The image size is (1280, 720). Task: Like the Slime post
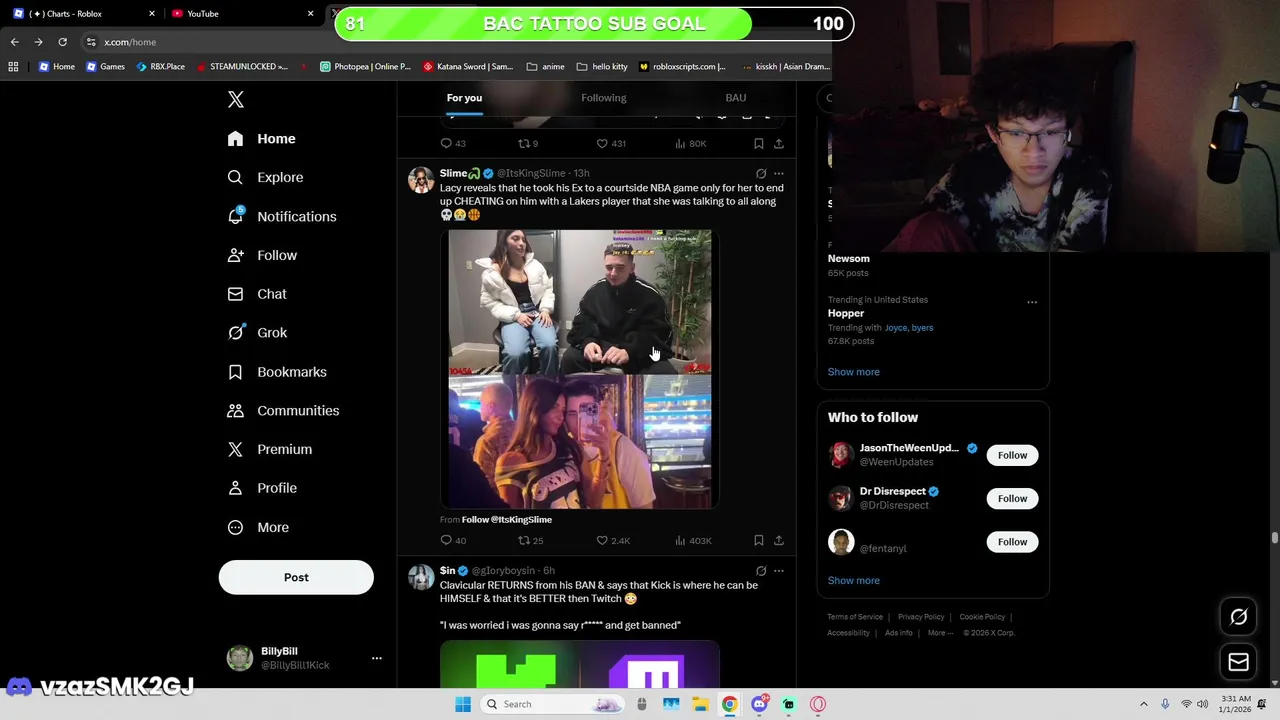613,540
